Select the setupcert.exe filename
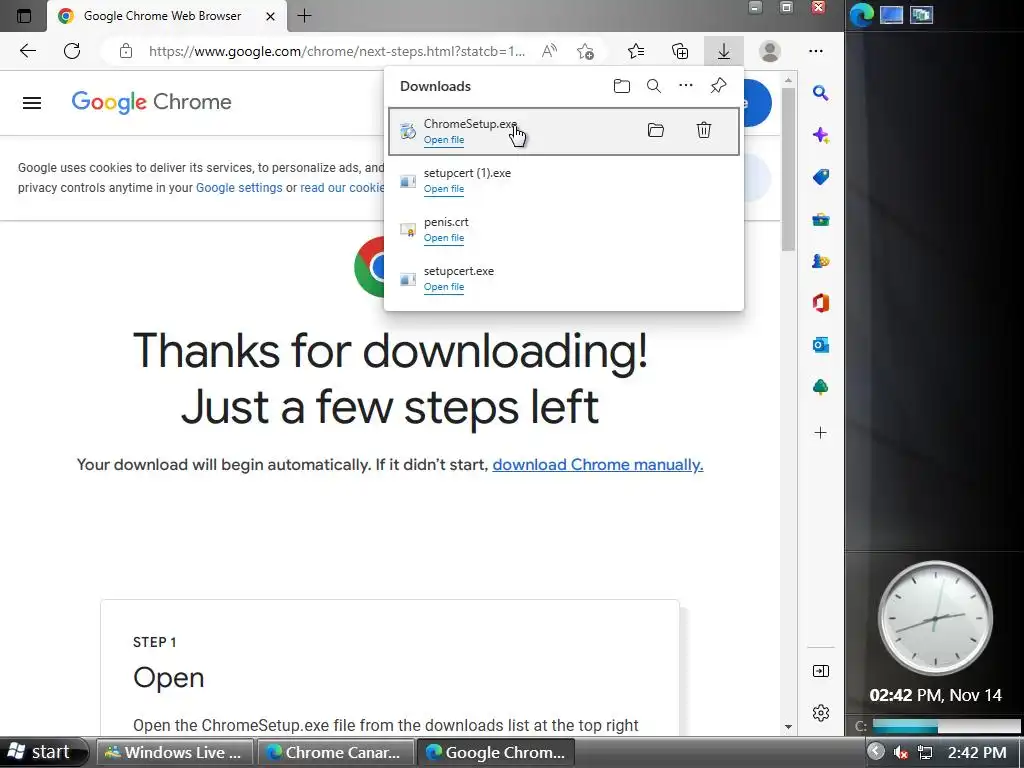The image size is (1024, 768). (458, 271)
